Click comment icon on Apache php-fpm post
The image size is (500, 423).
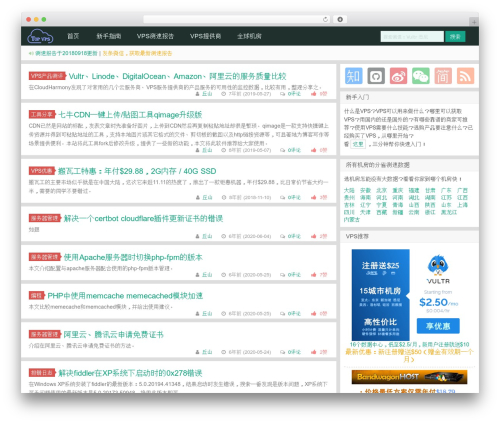click(283, 275)
